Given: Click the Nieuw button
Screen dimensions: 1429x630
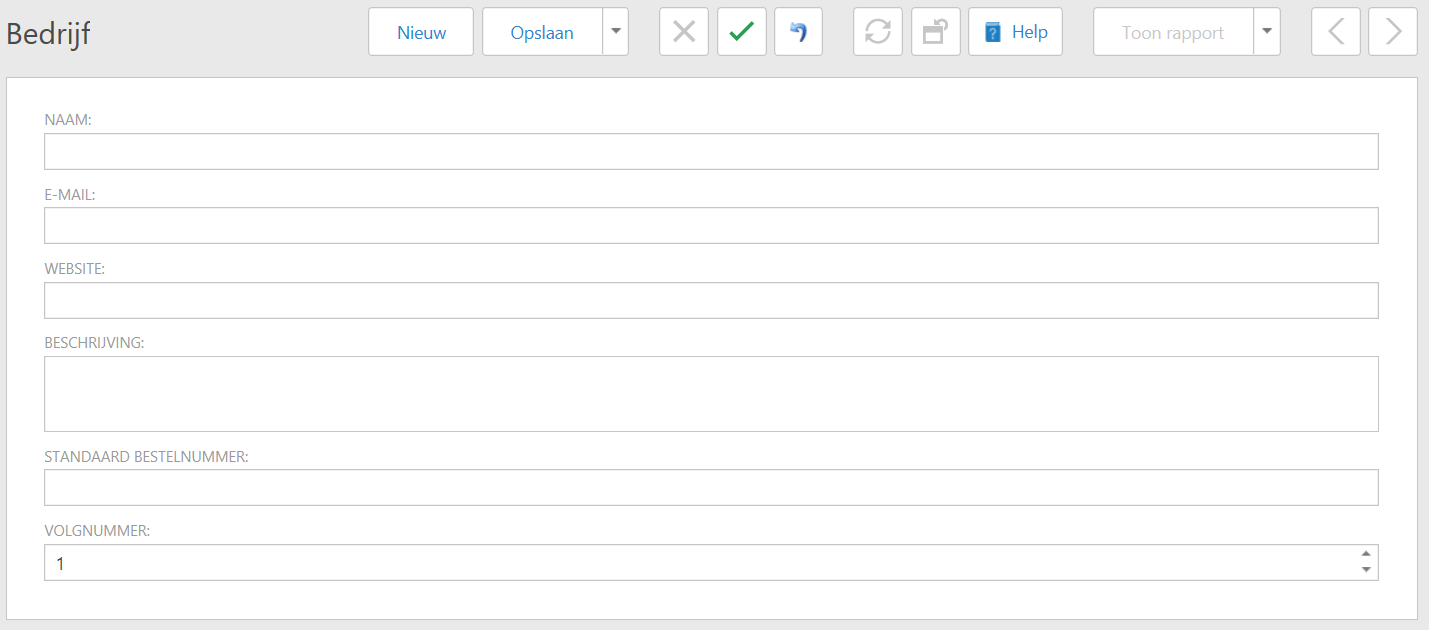Looking at the screenshot, I should (421, 32).
